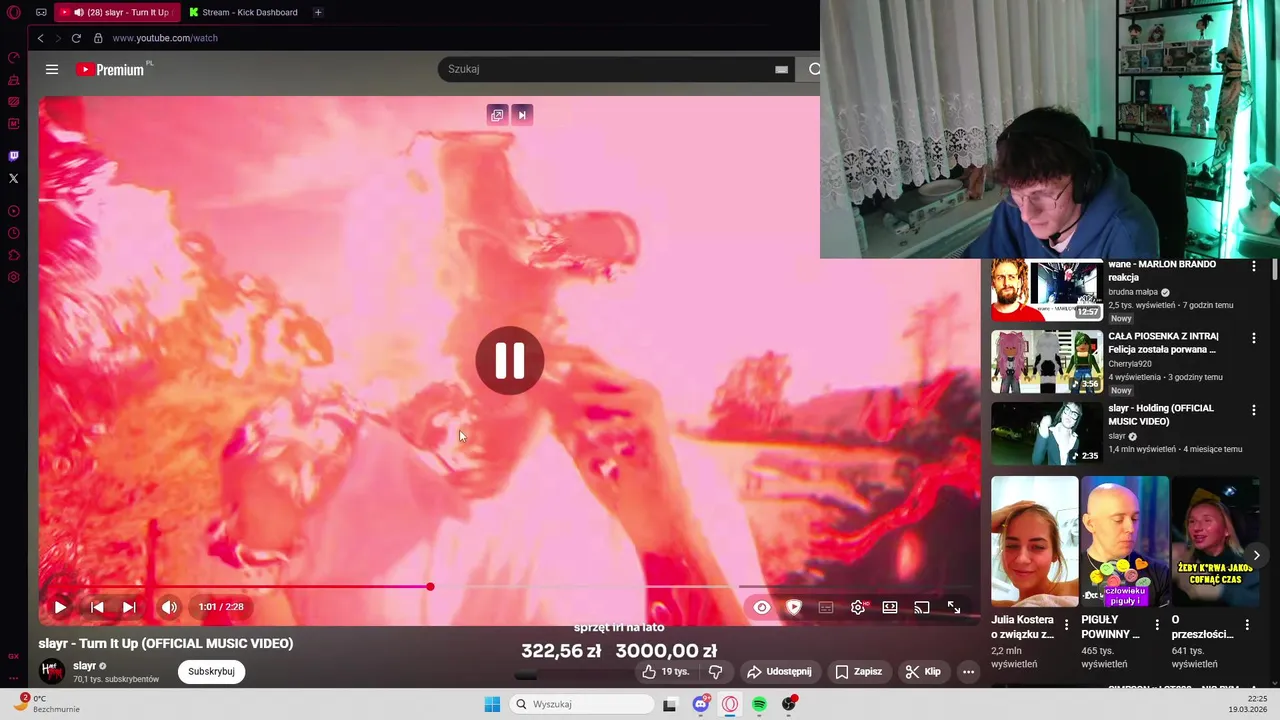
Task: Mute the video volume speaker
Action: 169,607
